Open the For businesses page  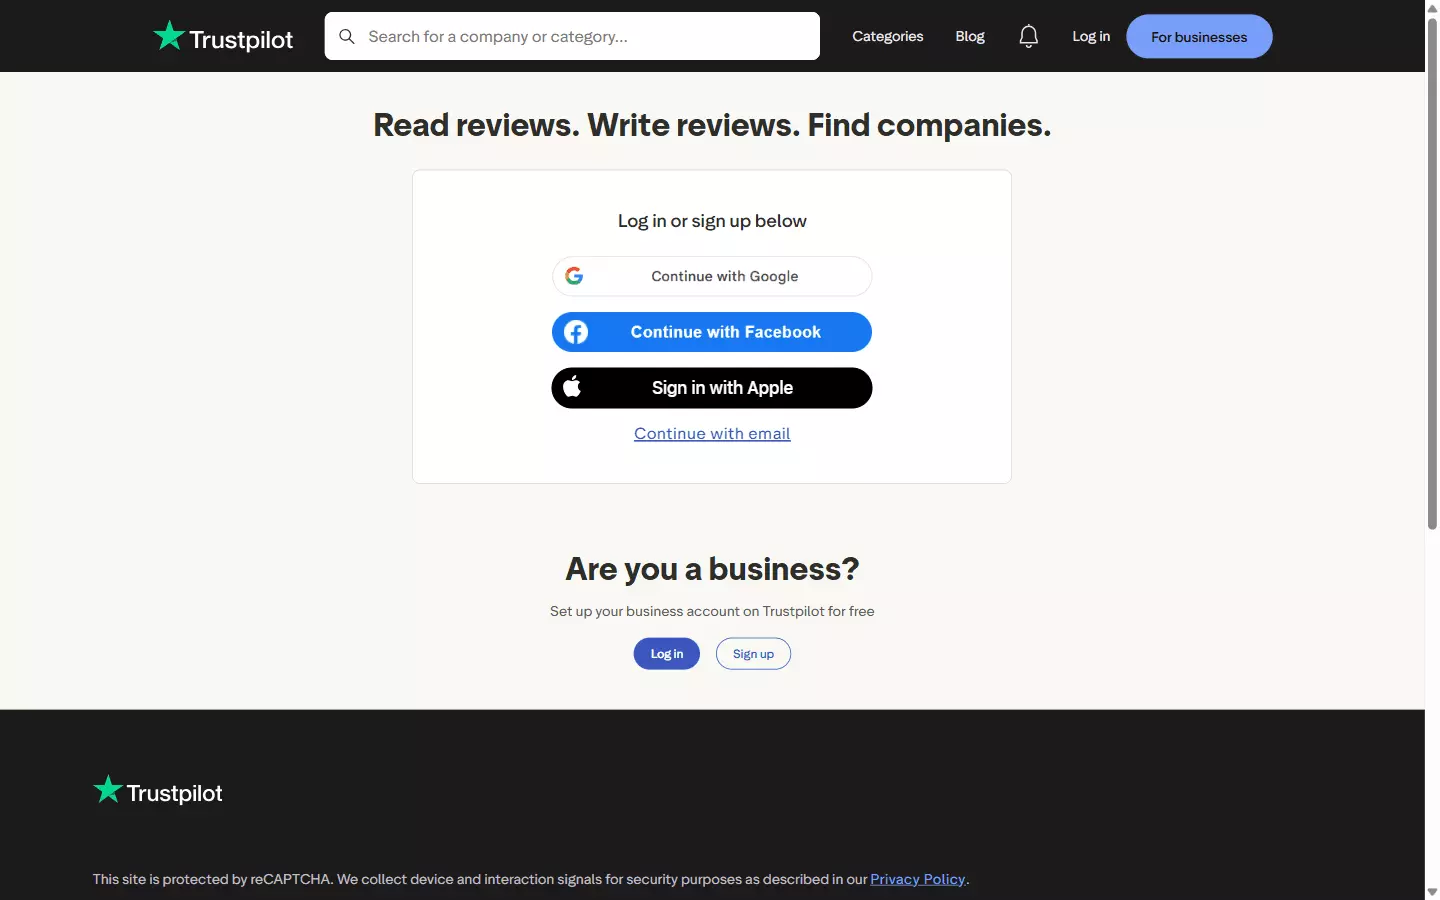[x=1199, y=36]
